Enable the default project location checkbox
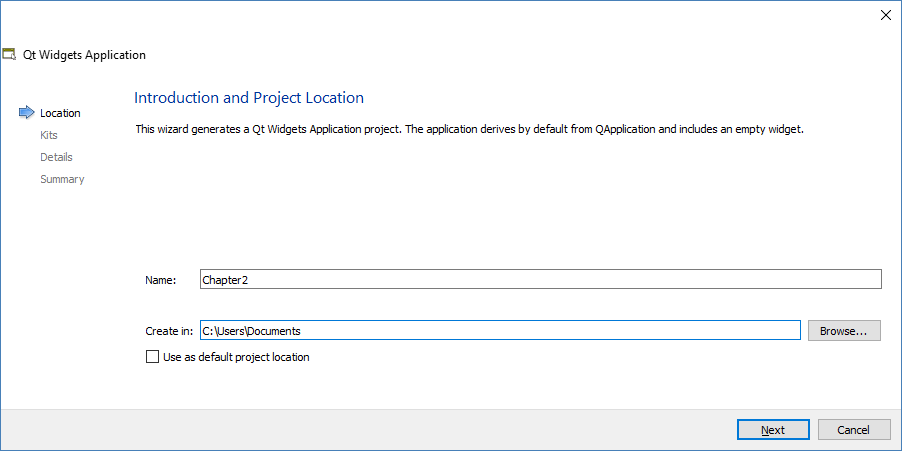Screen dimensions: 902x451 [x=153, y=357]
